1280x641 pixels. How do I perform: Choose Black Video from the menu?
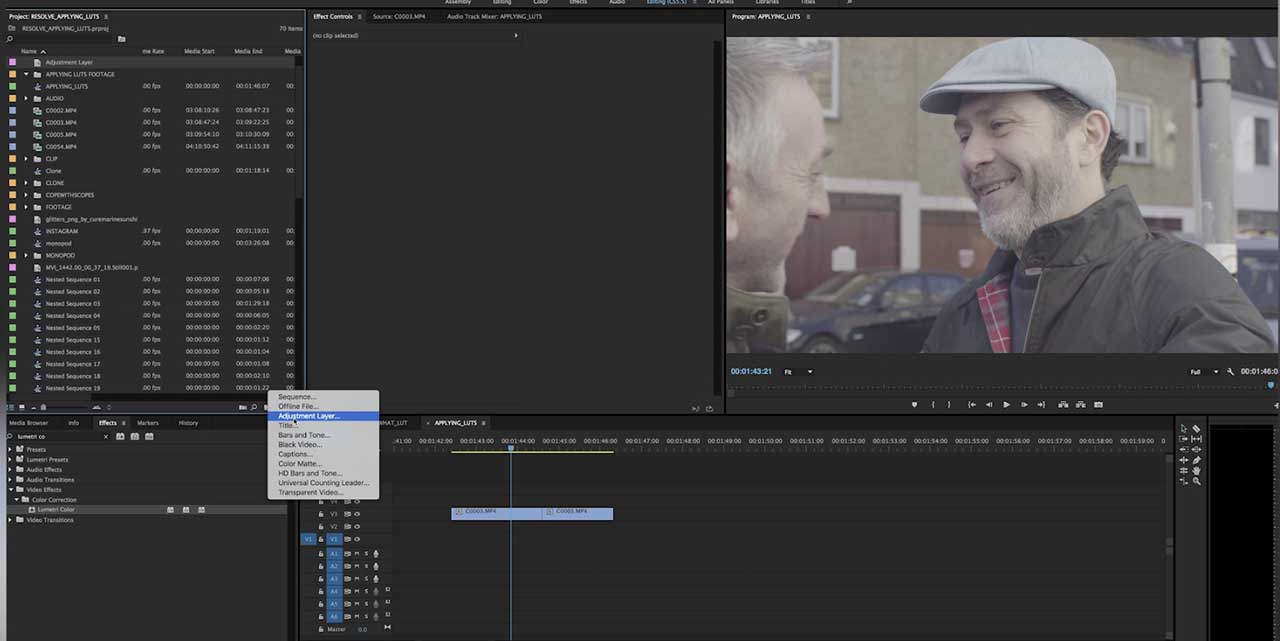click(x=323, y=444)
